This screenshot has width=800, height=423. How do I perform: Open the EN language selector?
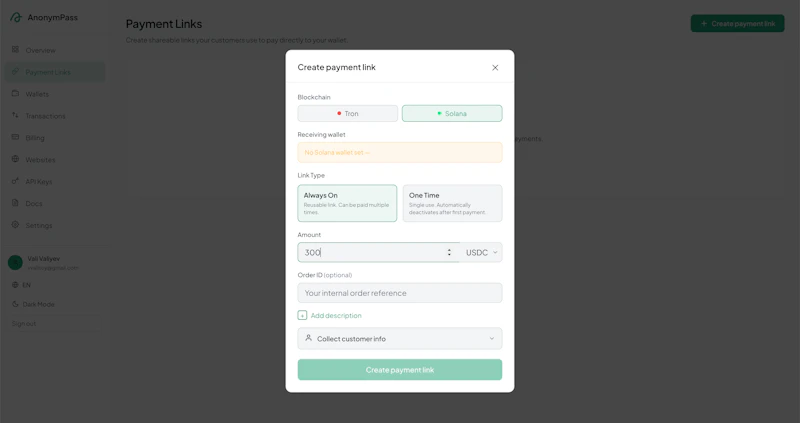pos(21,285)
